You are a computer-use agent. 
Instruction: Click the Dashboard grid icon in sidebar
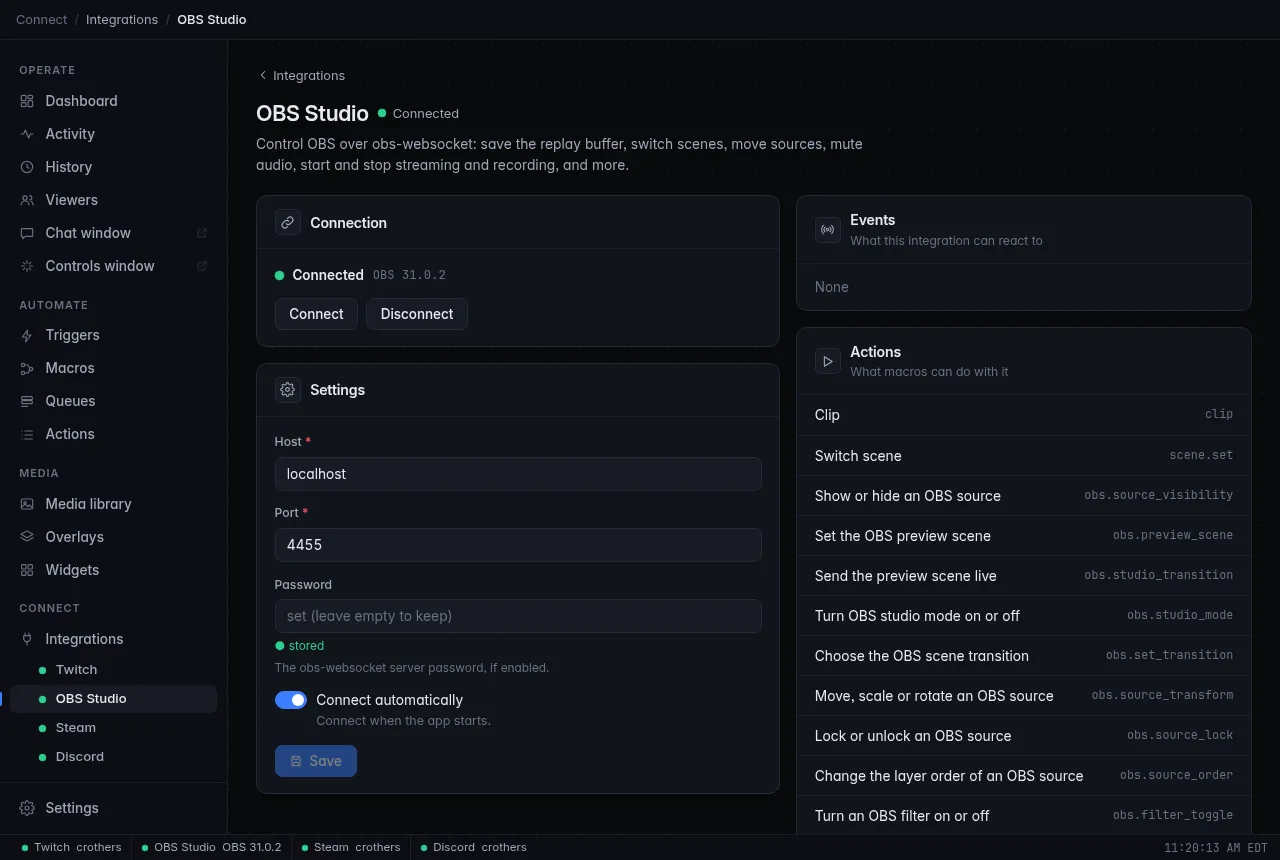27,101
